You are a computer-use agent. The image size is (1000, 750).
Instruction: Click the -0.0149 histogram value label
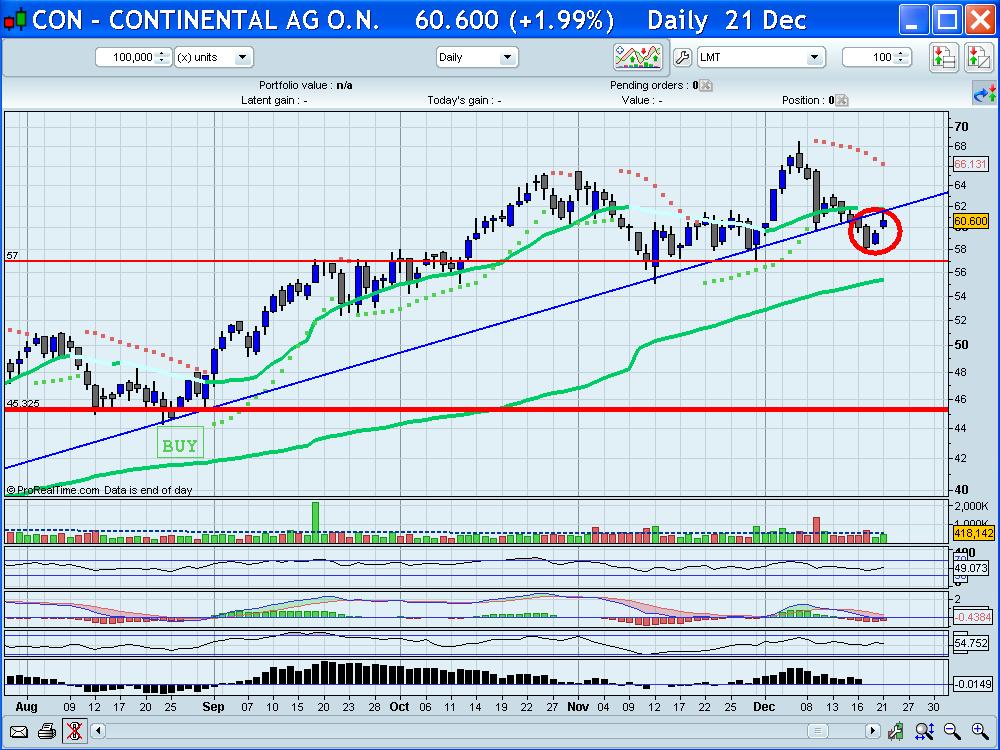tap(972, 684)
